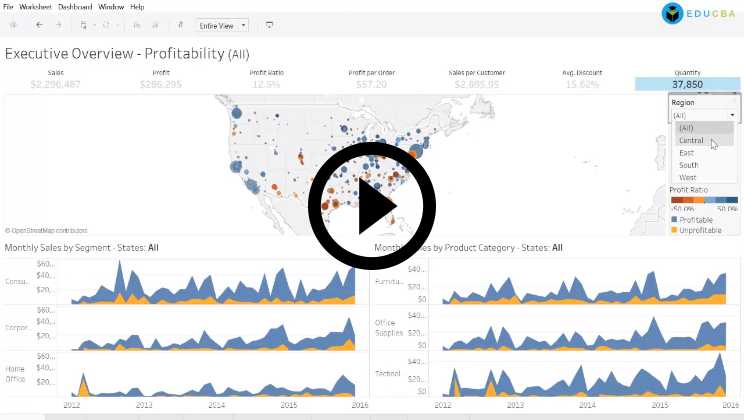The width and height of the screenshot is (744, 420).
Task: Select Central in Region list
Action: tap(691, 141)
